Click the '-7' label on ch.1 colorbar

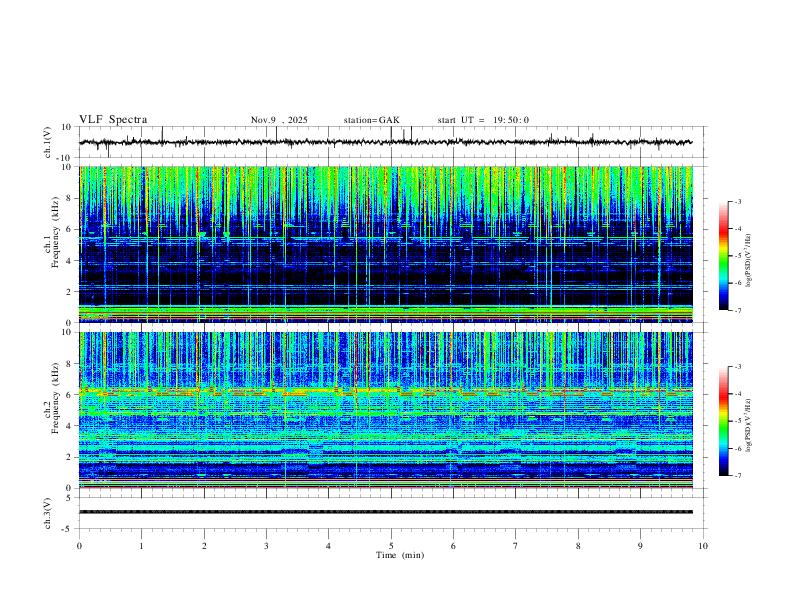point(738,310)
